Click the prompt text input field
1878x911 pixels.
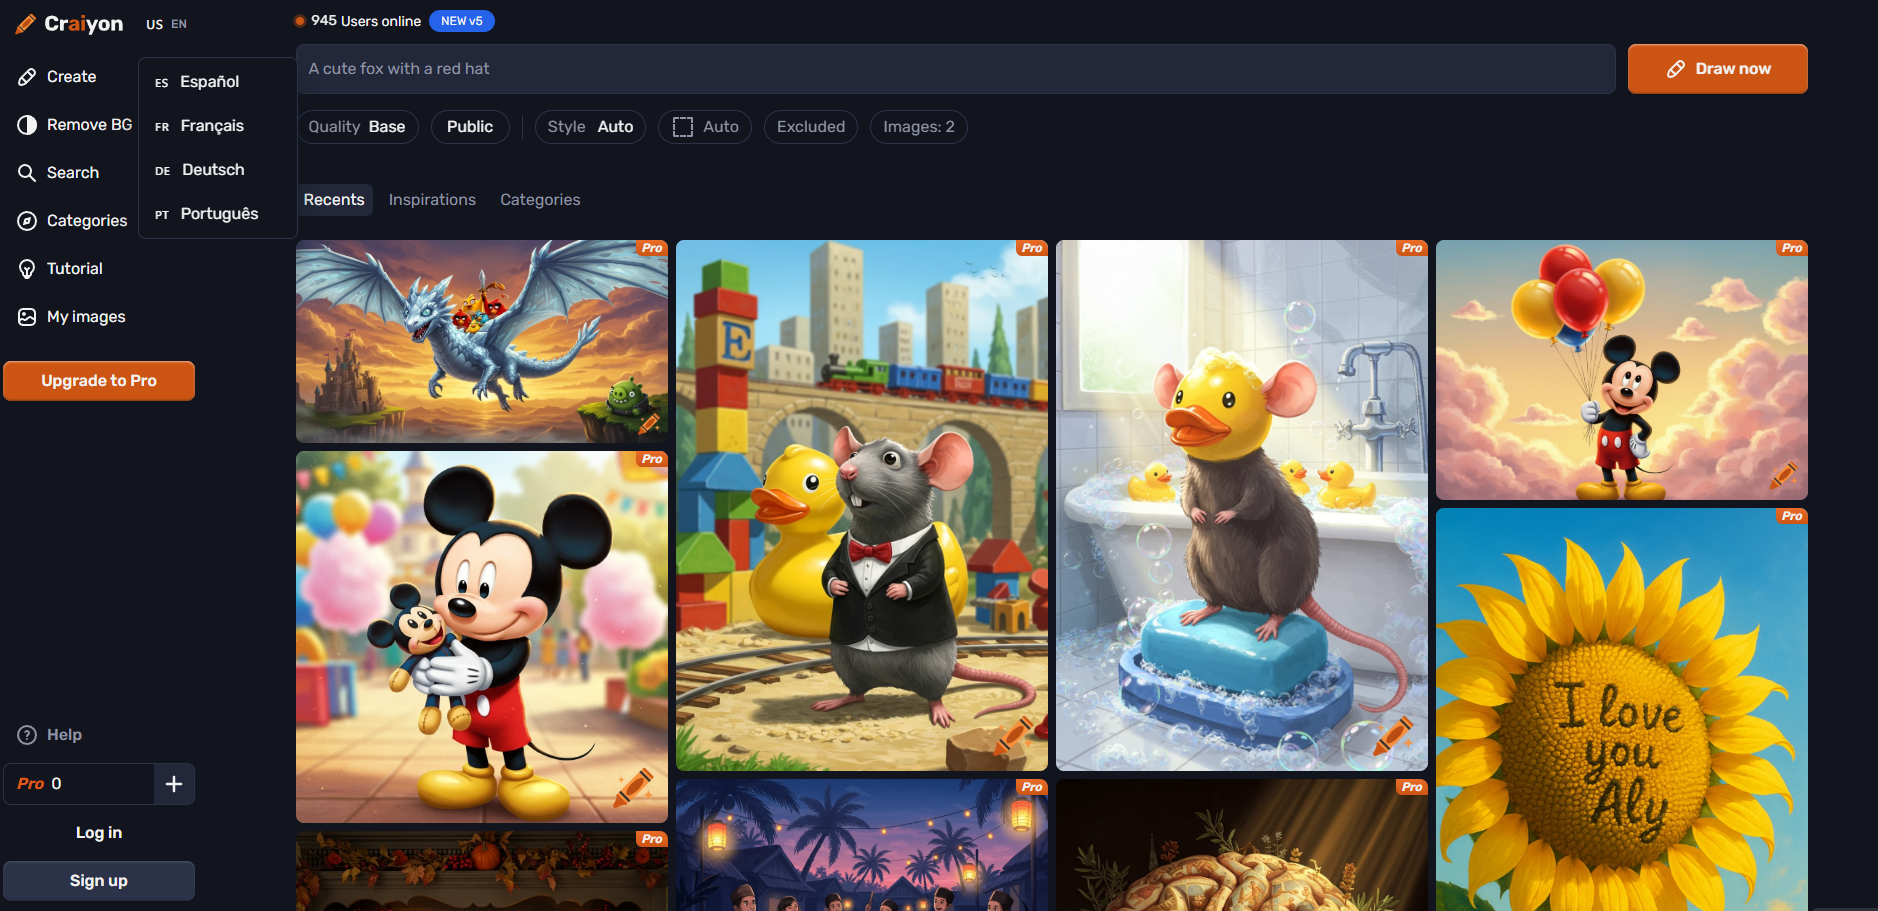pos(956,69)
